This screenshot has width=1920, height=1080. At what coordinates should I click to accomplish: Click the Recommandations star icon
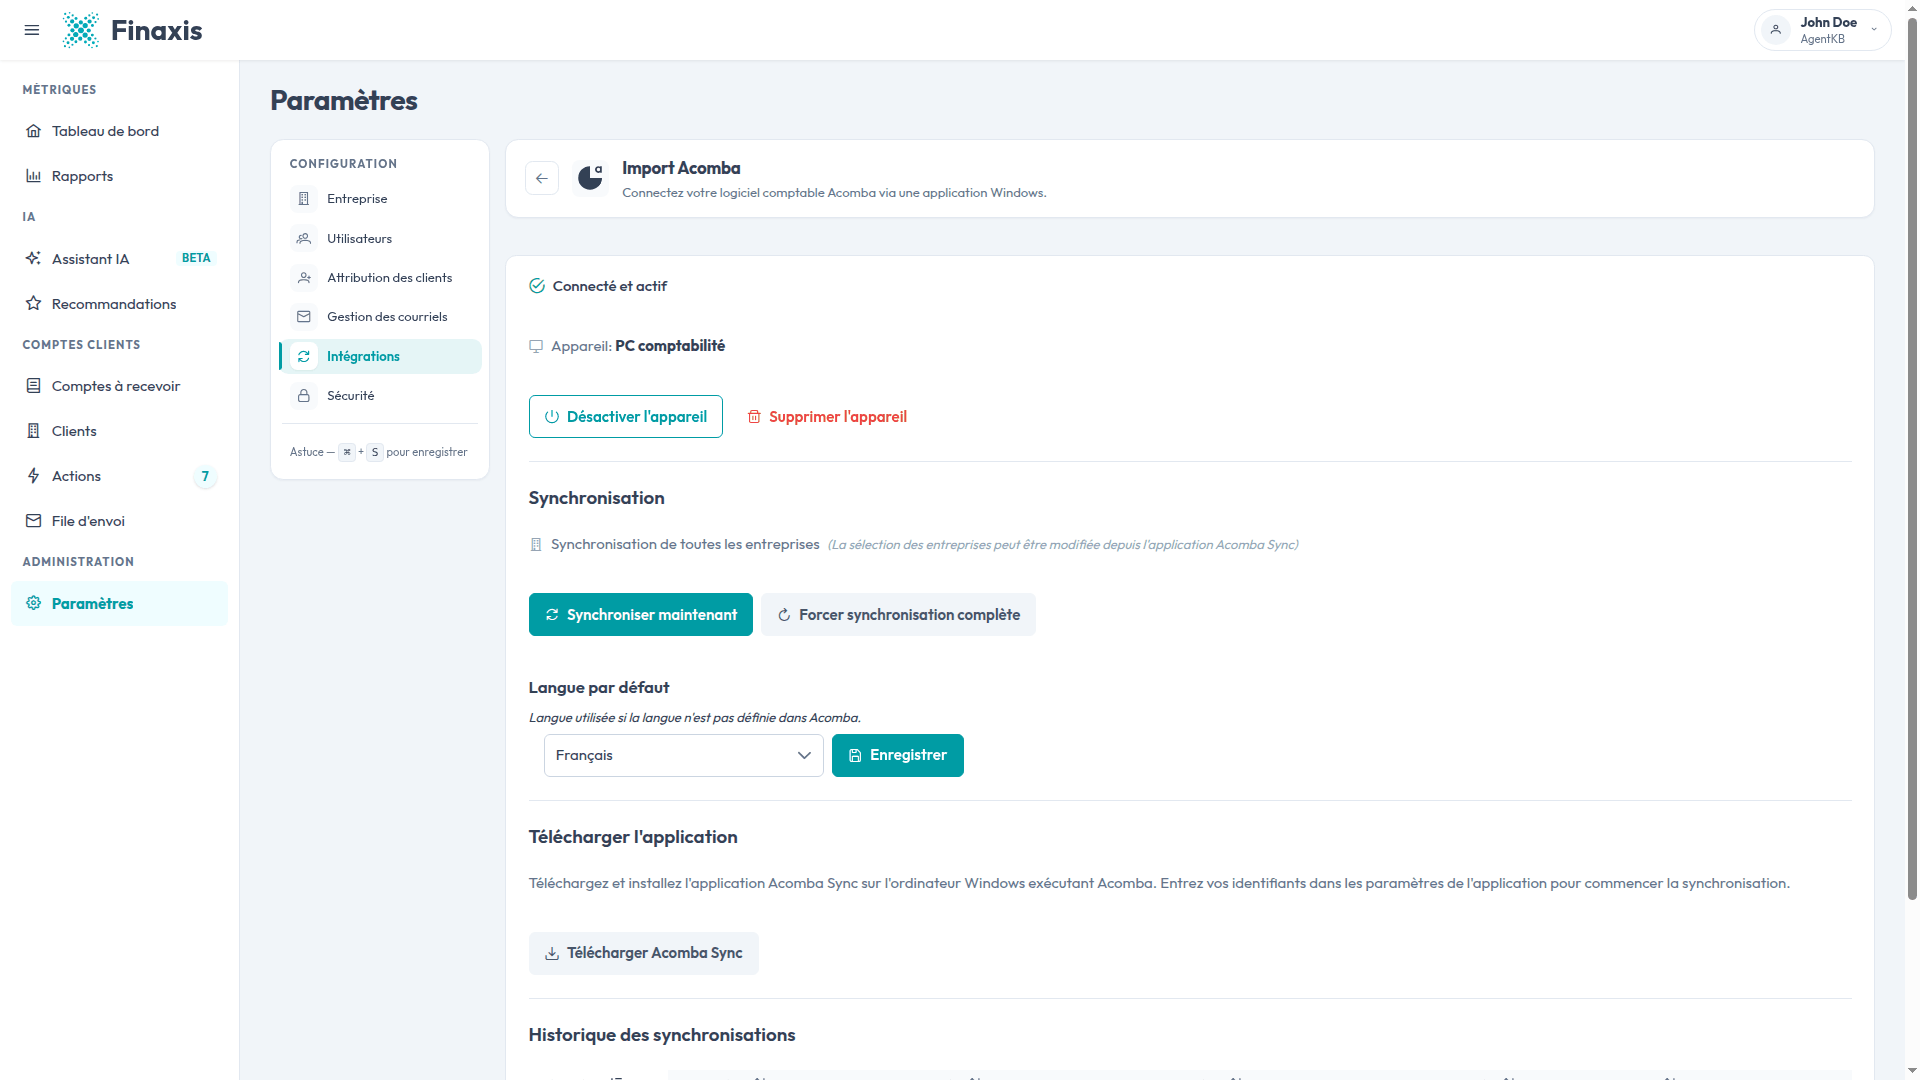click(34, 304)
